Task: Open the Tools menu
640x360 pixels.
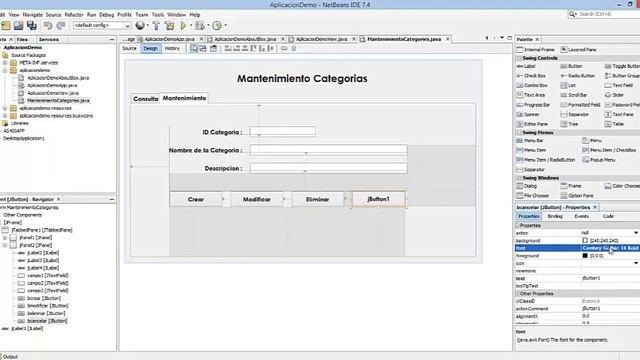Action: [158, 15]
